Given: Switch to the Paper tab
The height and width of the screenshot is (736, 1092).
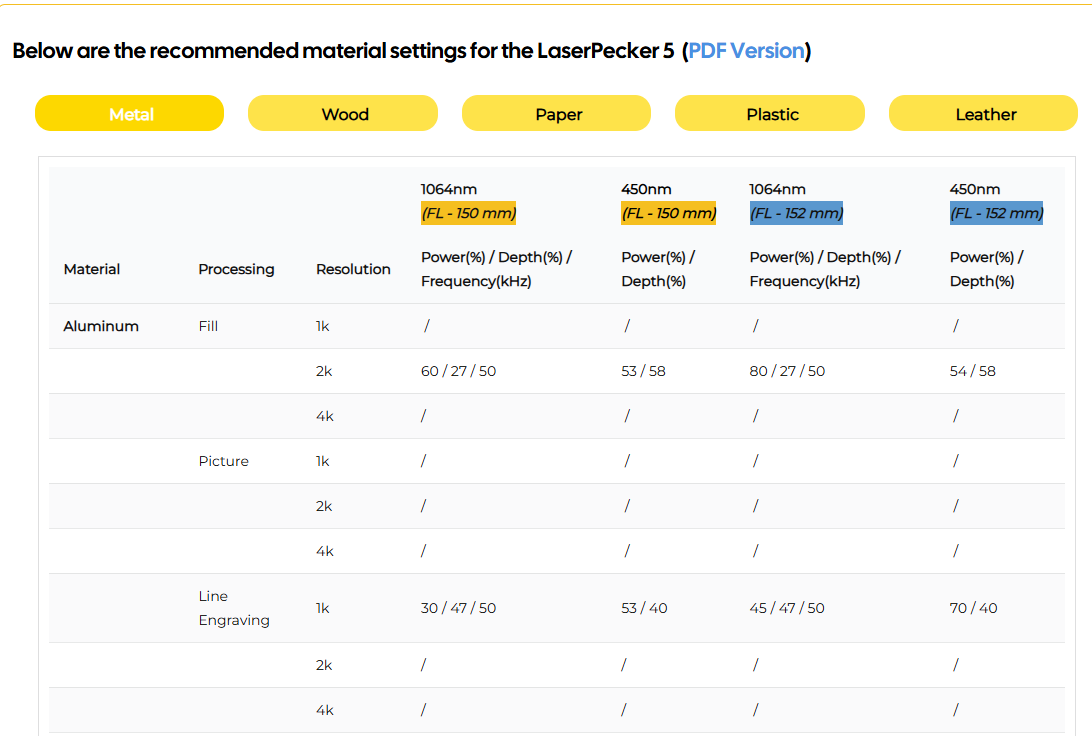Looking at the screenshot, I should point(556,113).
